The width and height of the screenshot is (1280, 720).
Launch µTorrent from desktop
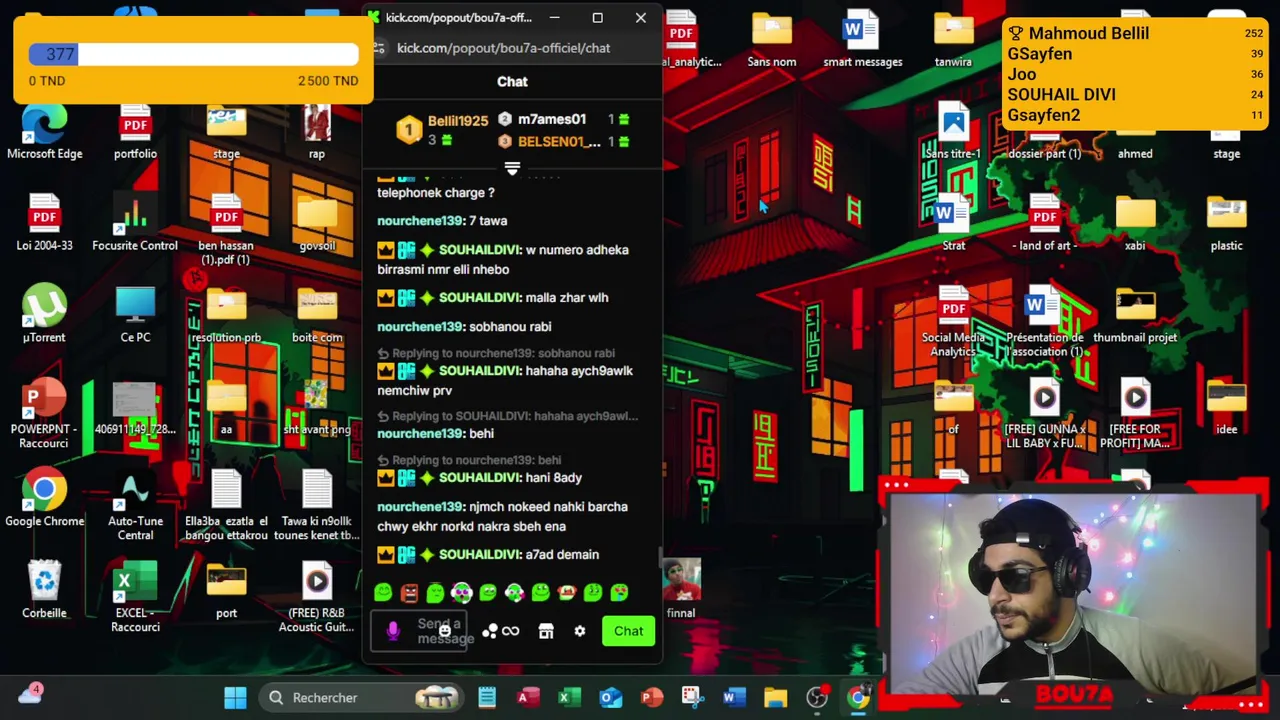tap(44, 315)
